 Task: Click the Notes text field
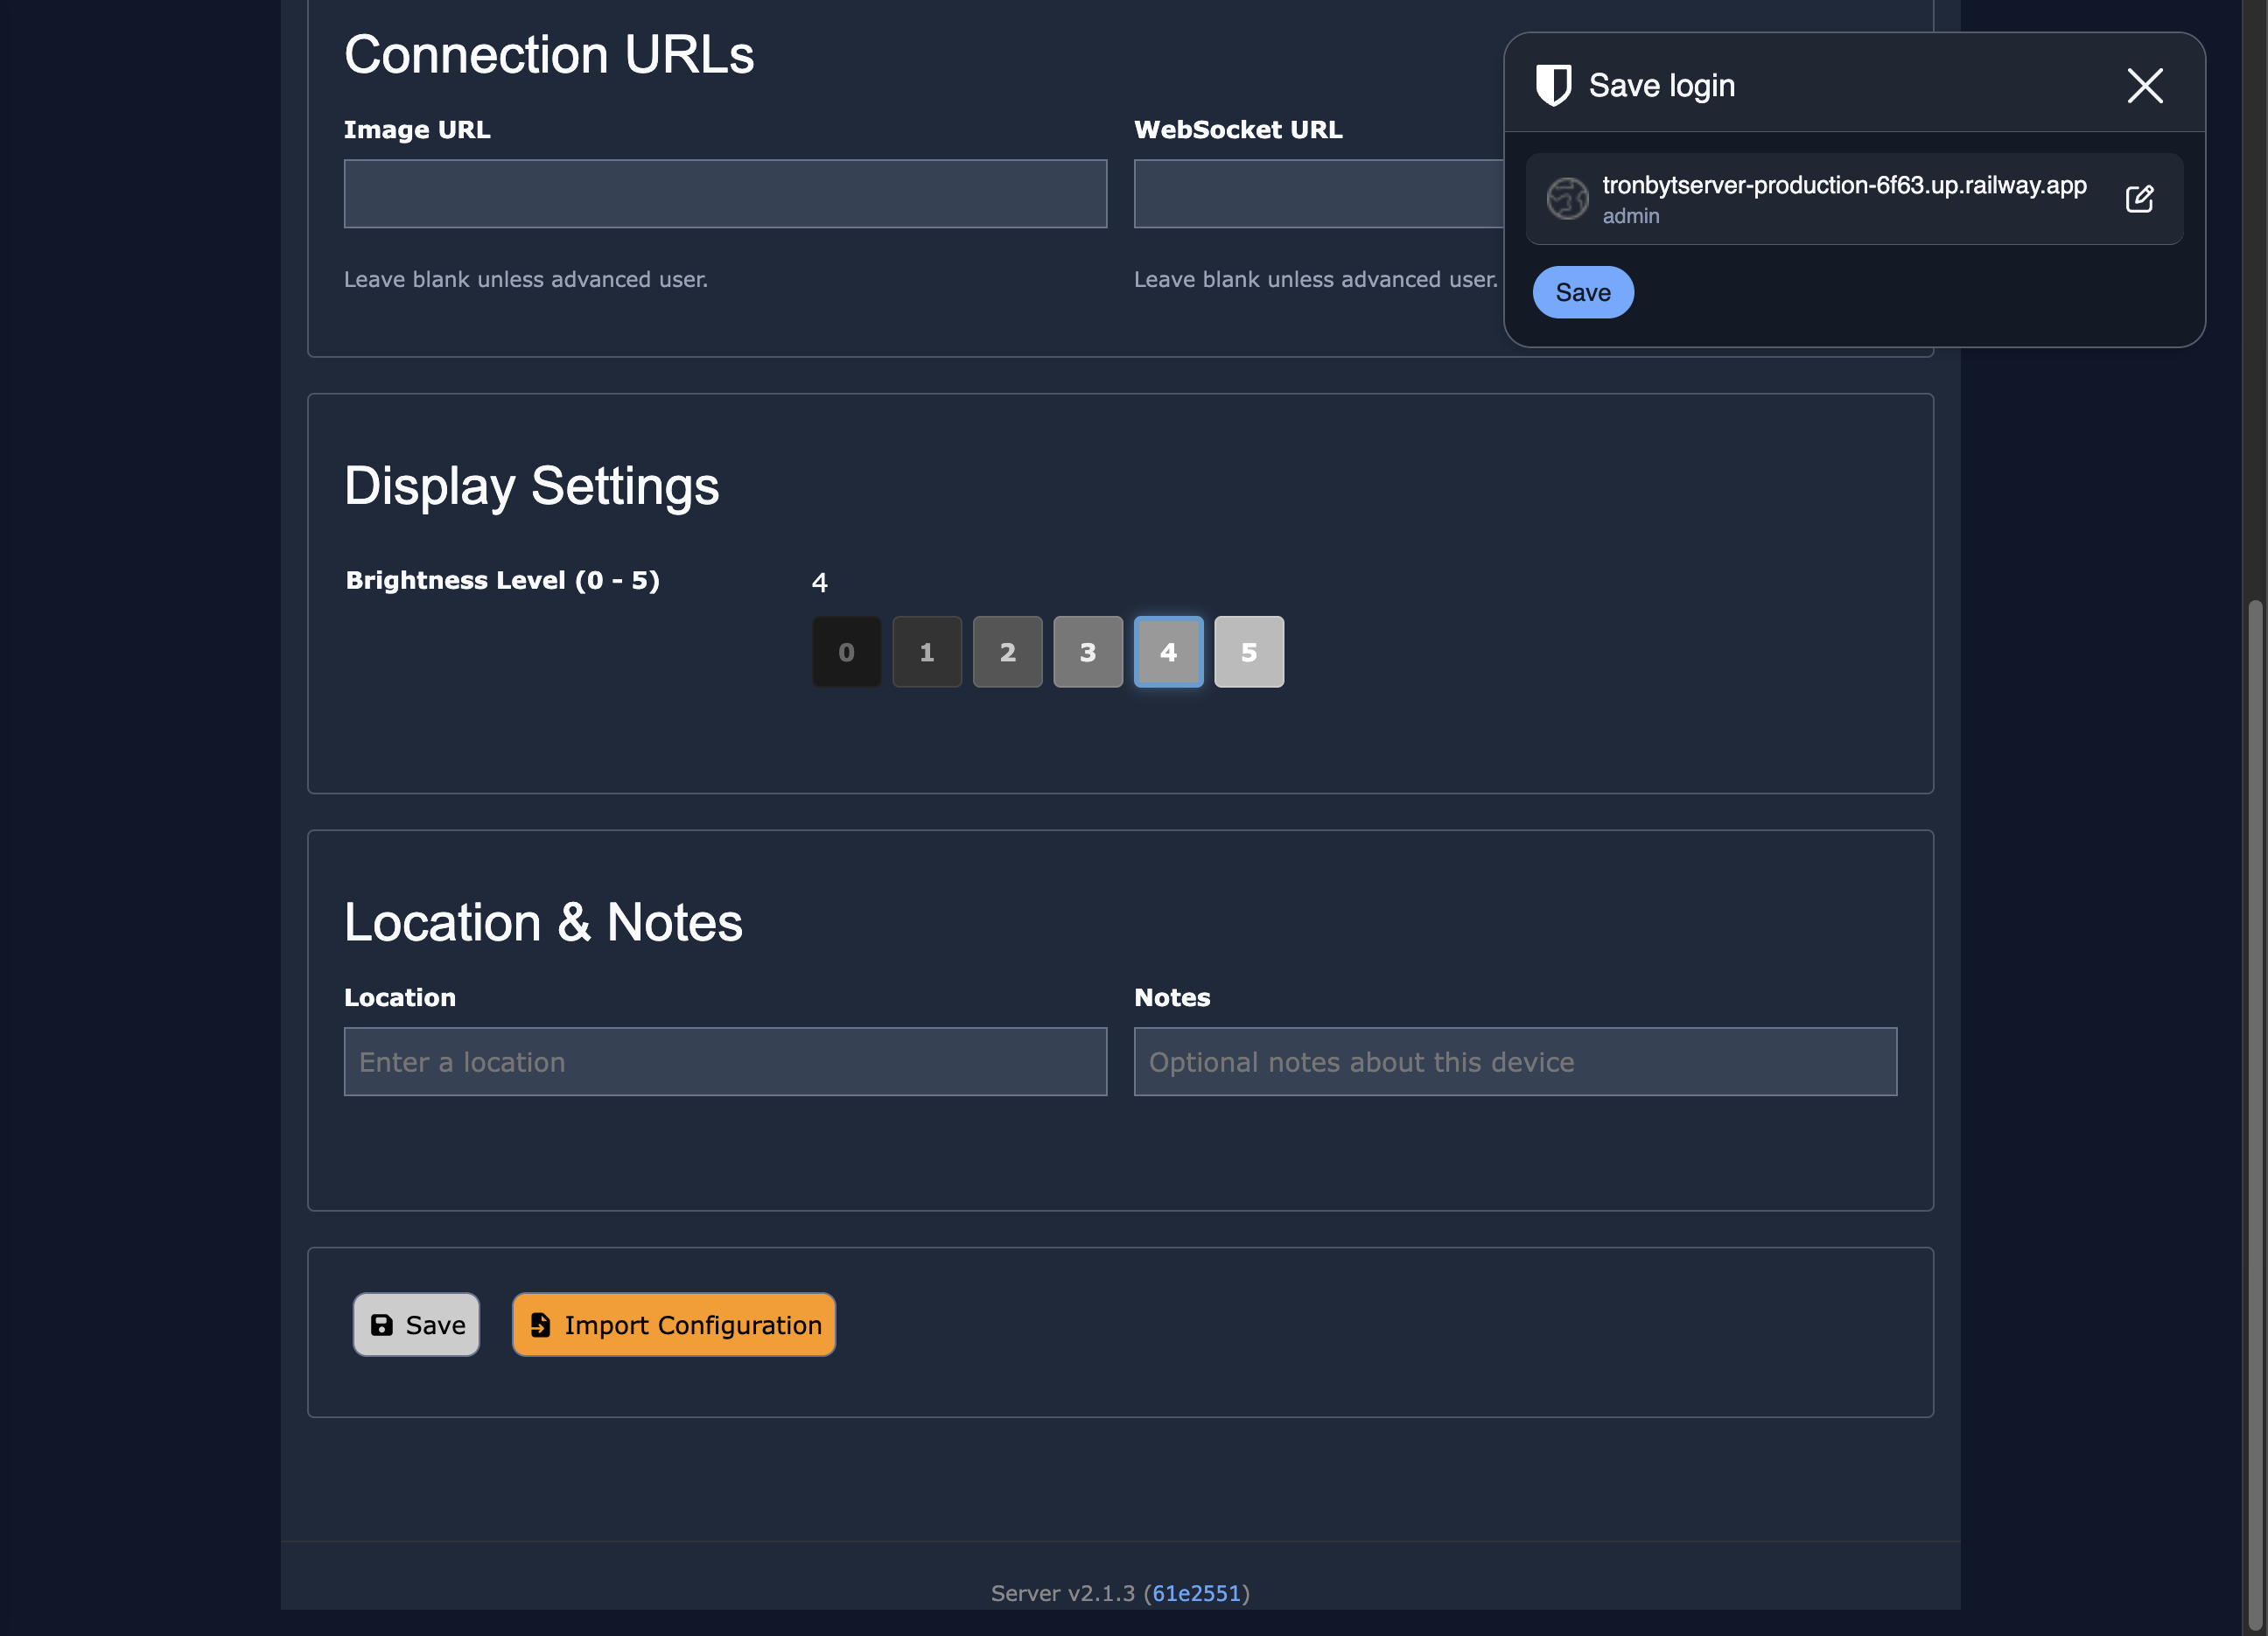(x=1514, y=1062)
